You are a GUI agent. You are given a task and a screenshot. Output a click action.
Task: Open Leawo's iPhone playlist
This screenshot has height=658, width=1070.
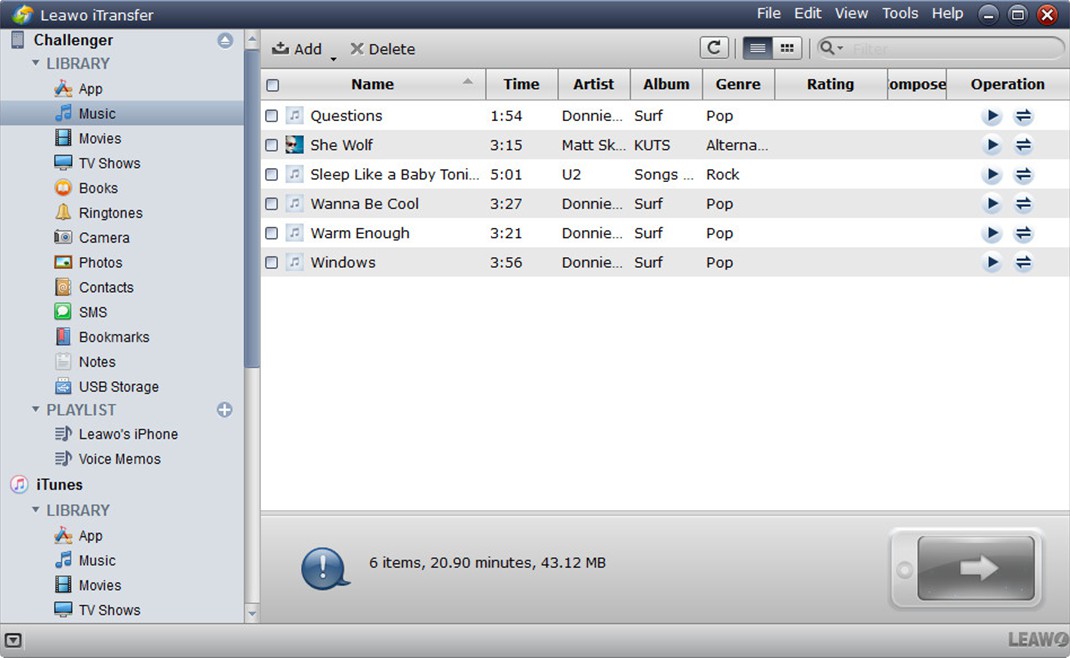tap(128, 434)
